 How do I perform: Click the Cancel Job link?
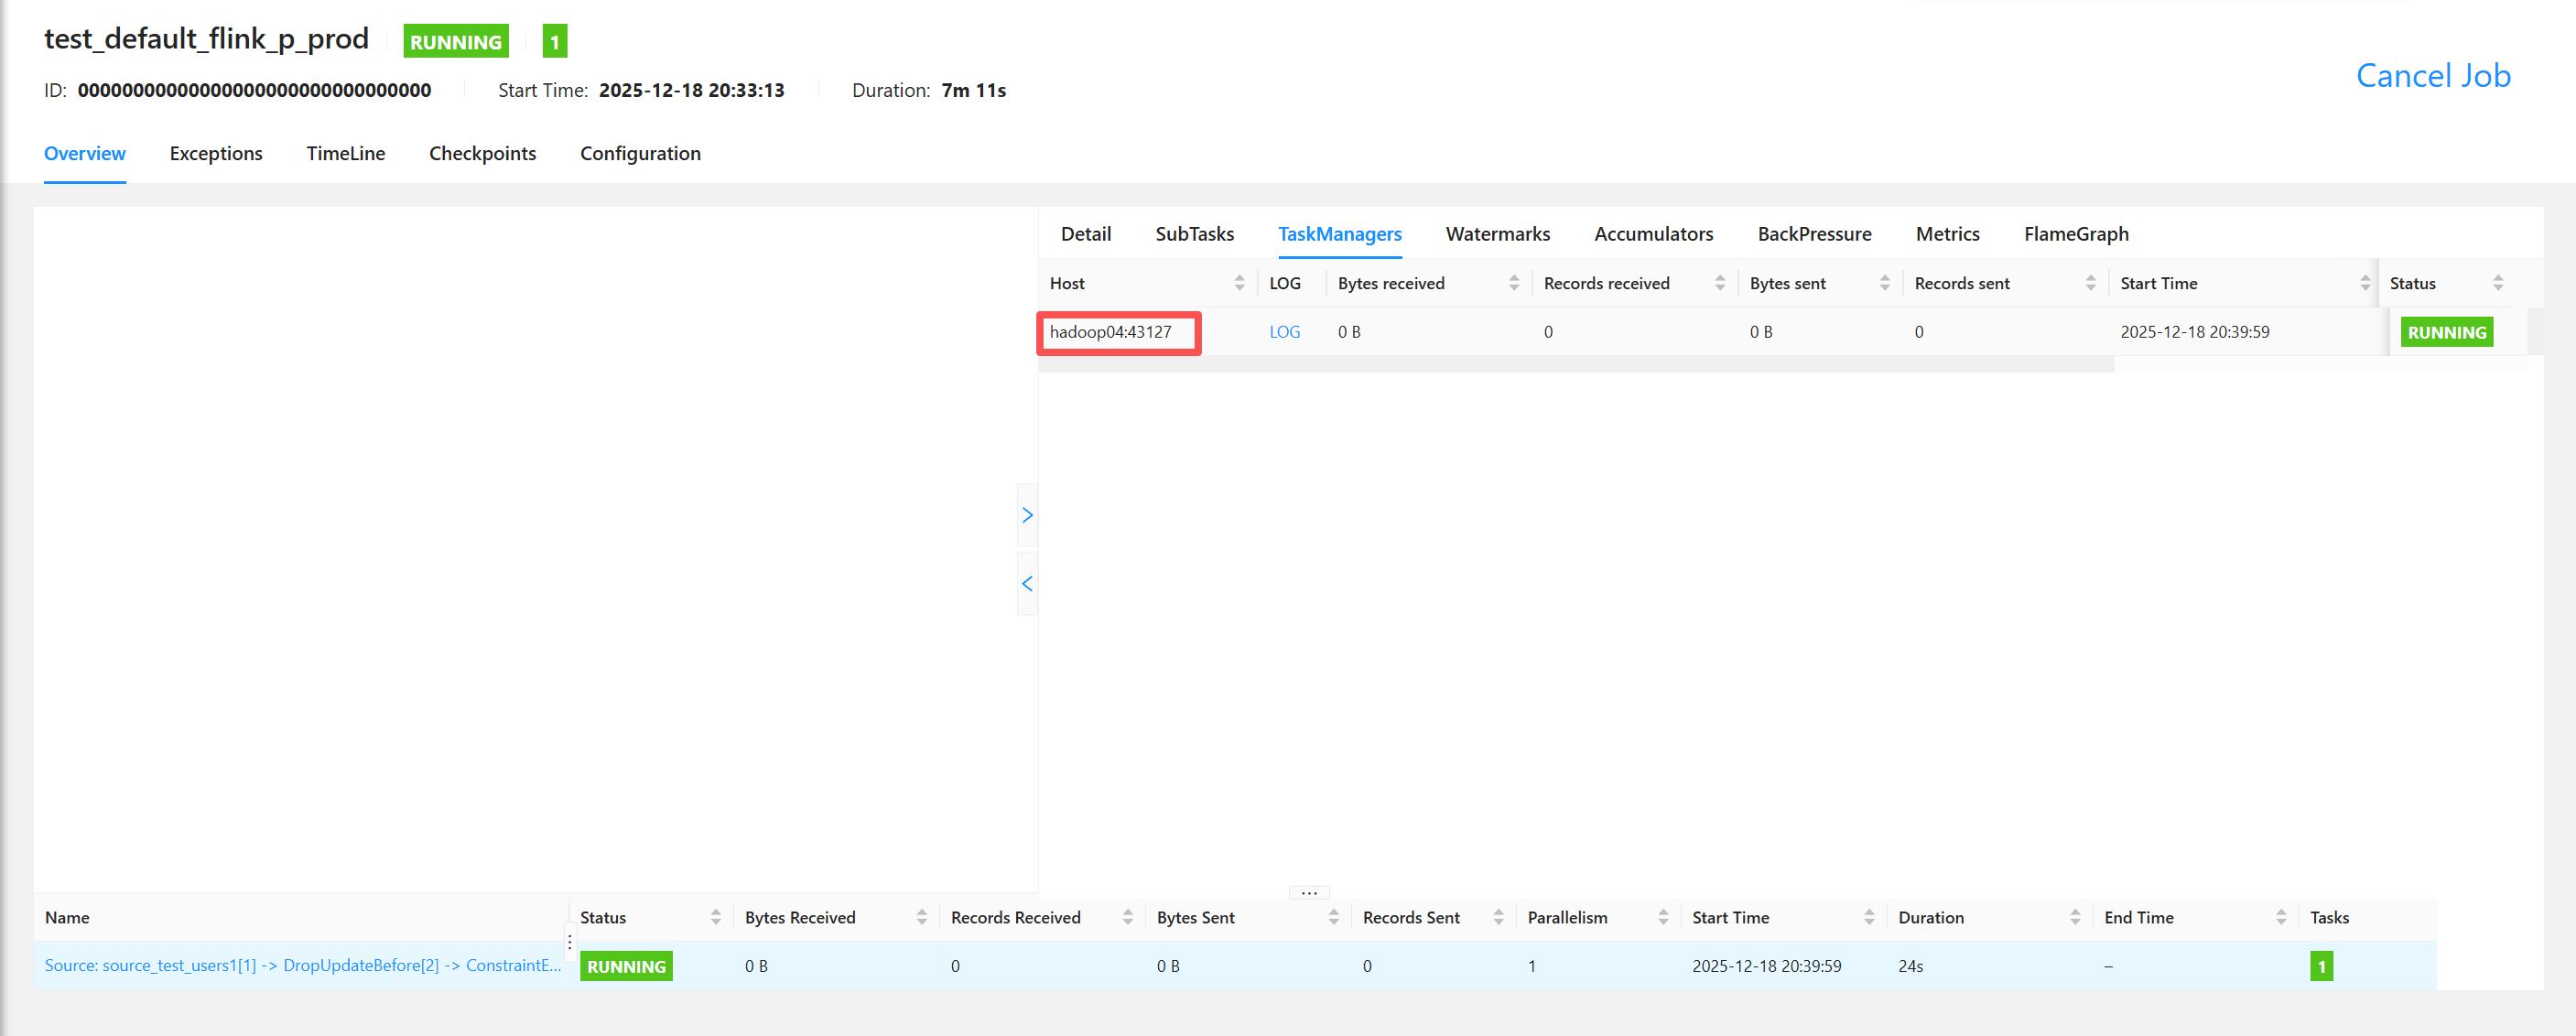[x=2432, y=76]
